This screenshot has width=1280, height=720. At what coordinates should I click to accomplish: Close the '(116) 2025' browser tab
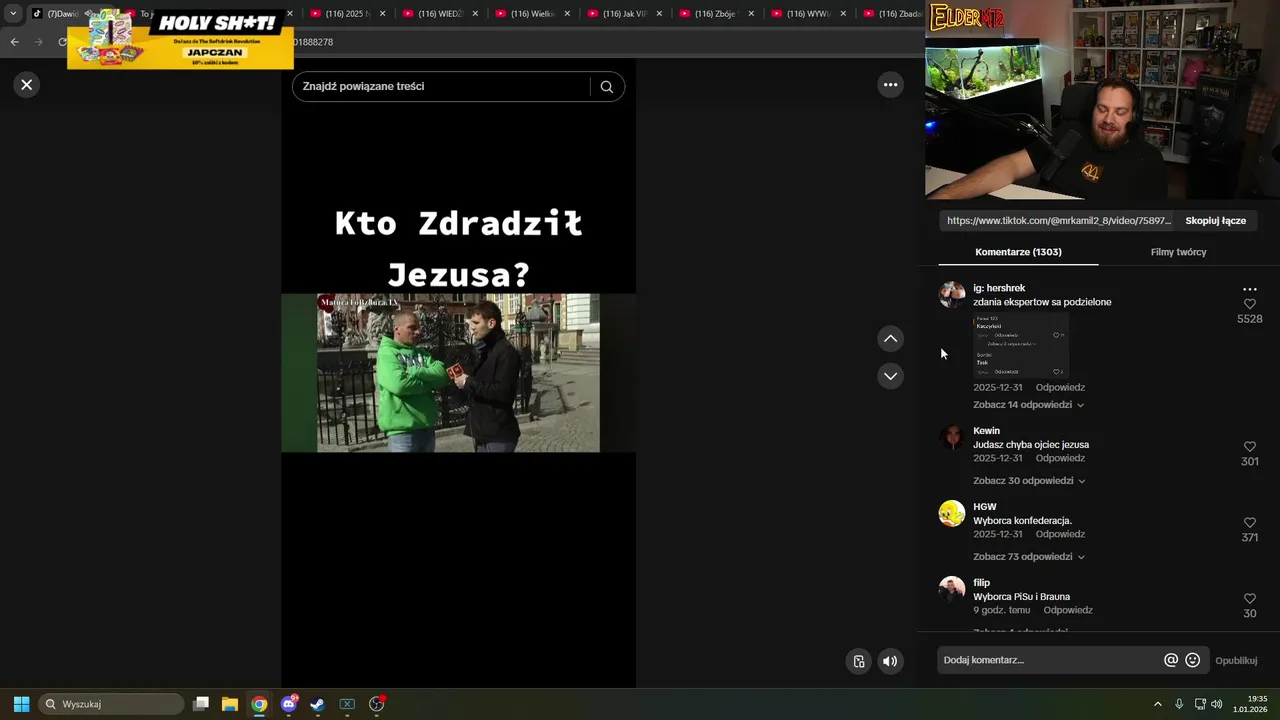click(x=383, y=14)
